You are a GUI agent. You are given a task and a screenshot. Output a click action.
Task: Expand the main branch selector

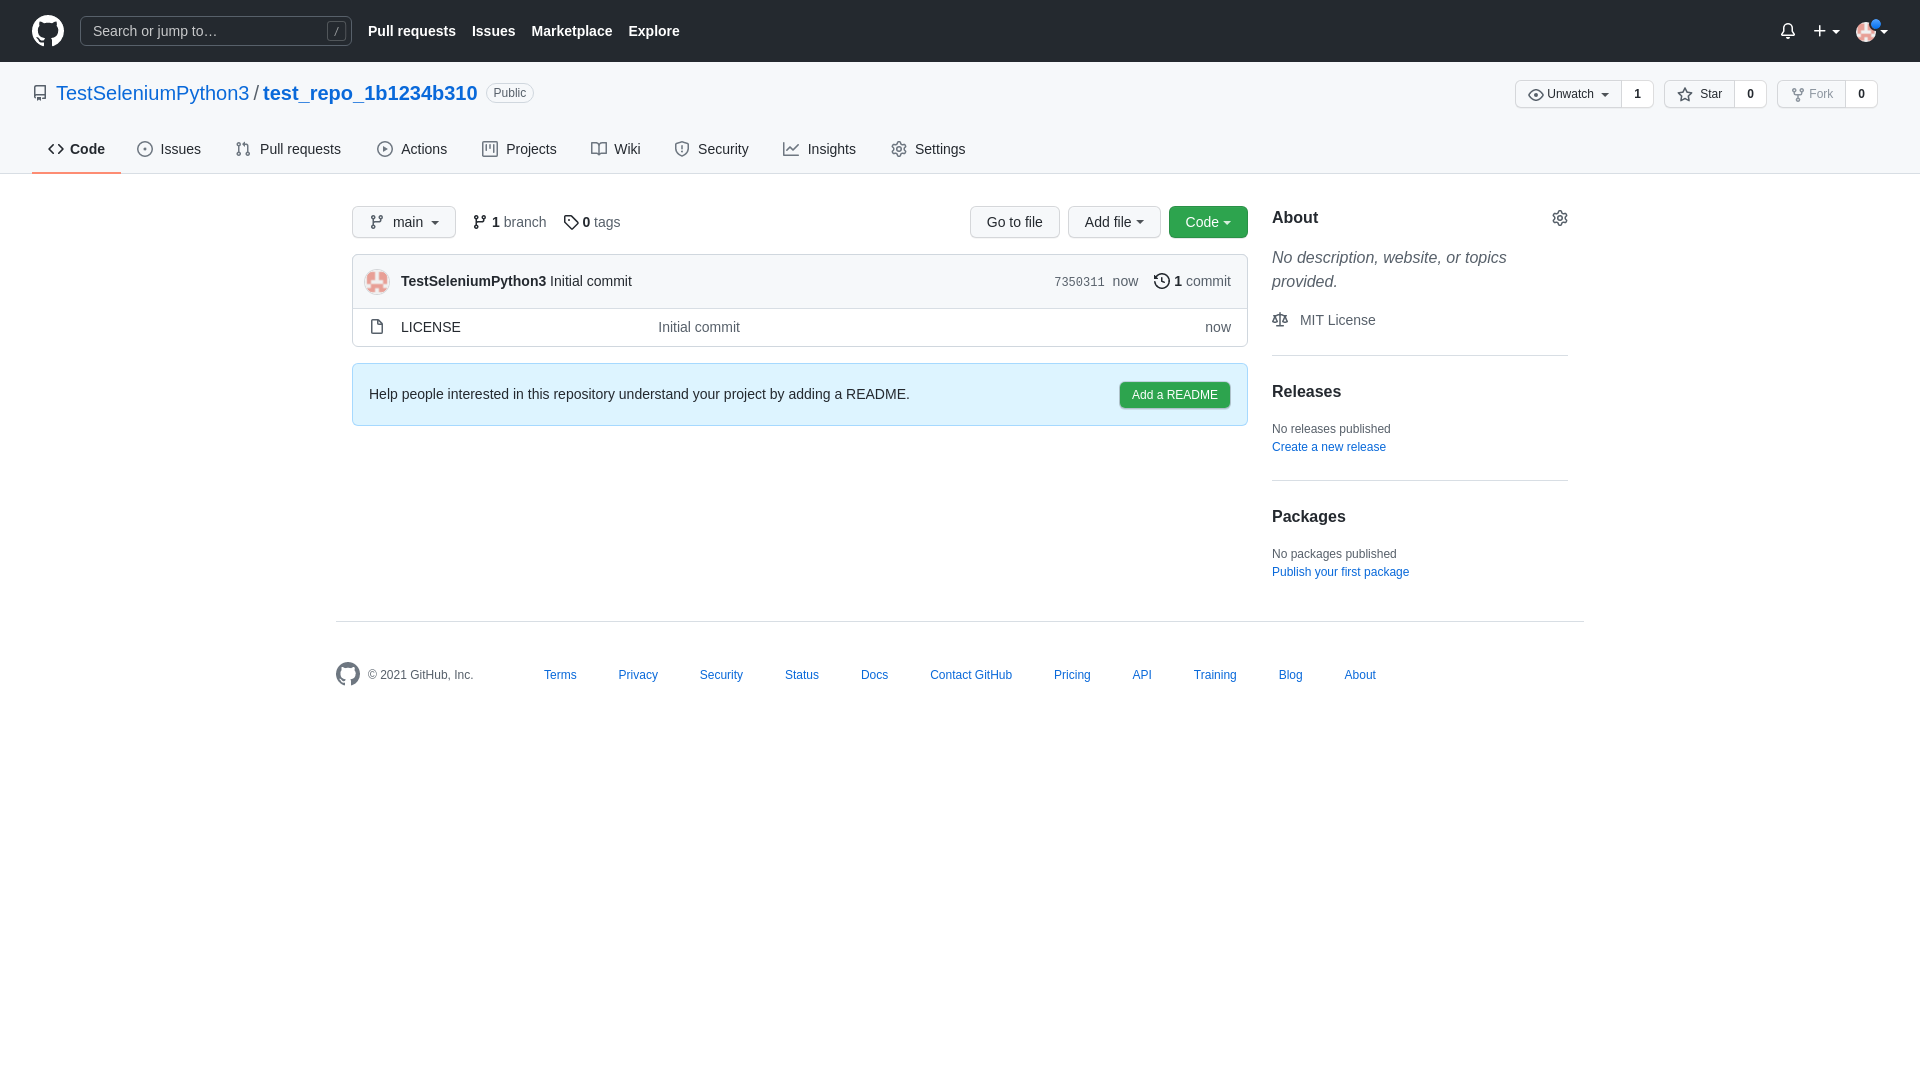tap(404, 222)
